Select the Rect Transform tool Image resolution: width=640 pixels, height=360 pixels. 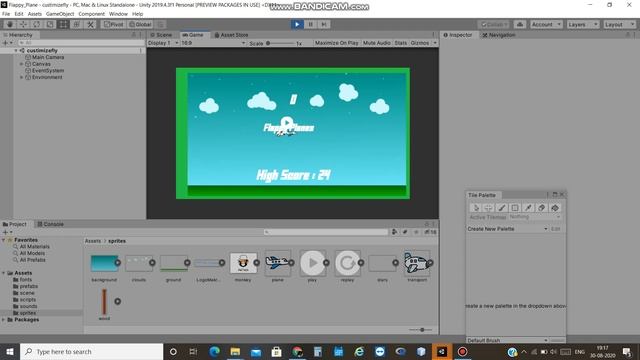coord(63,24)
